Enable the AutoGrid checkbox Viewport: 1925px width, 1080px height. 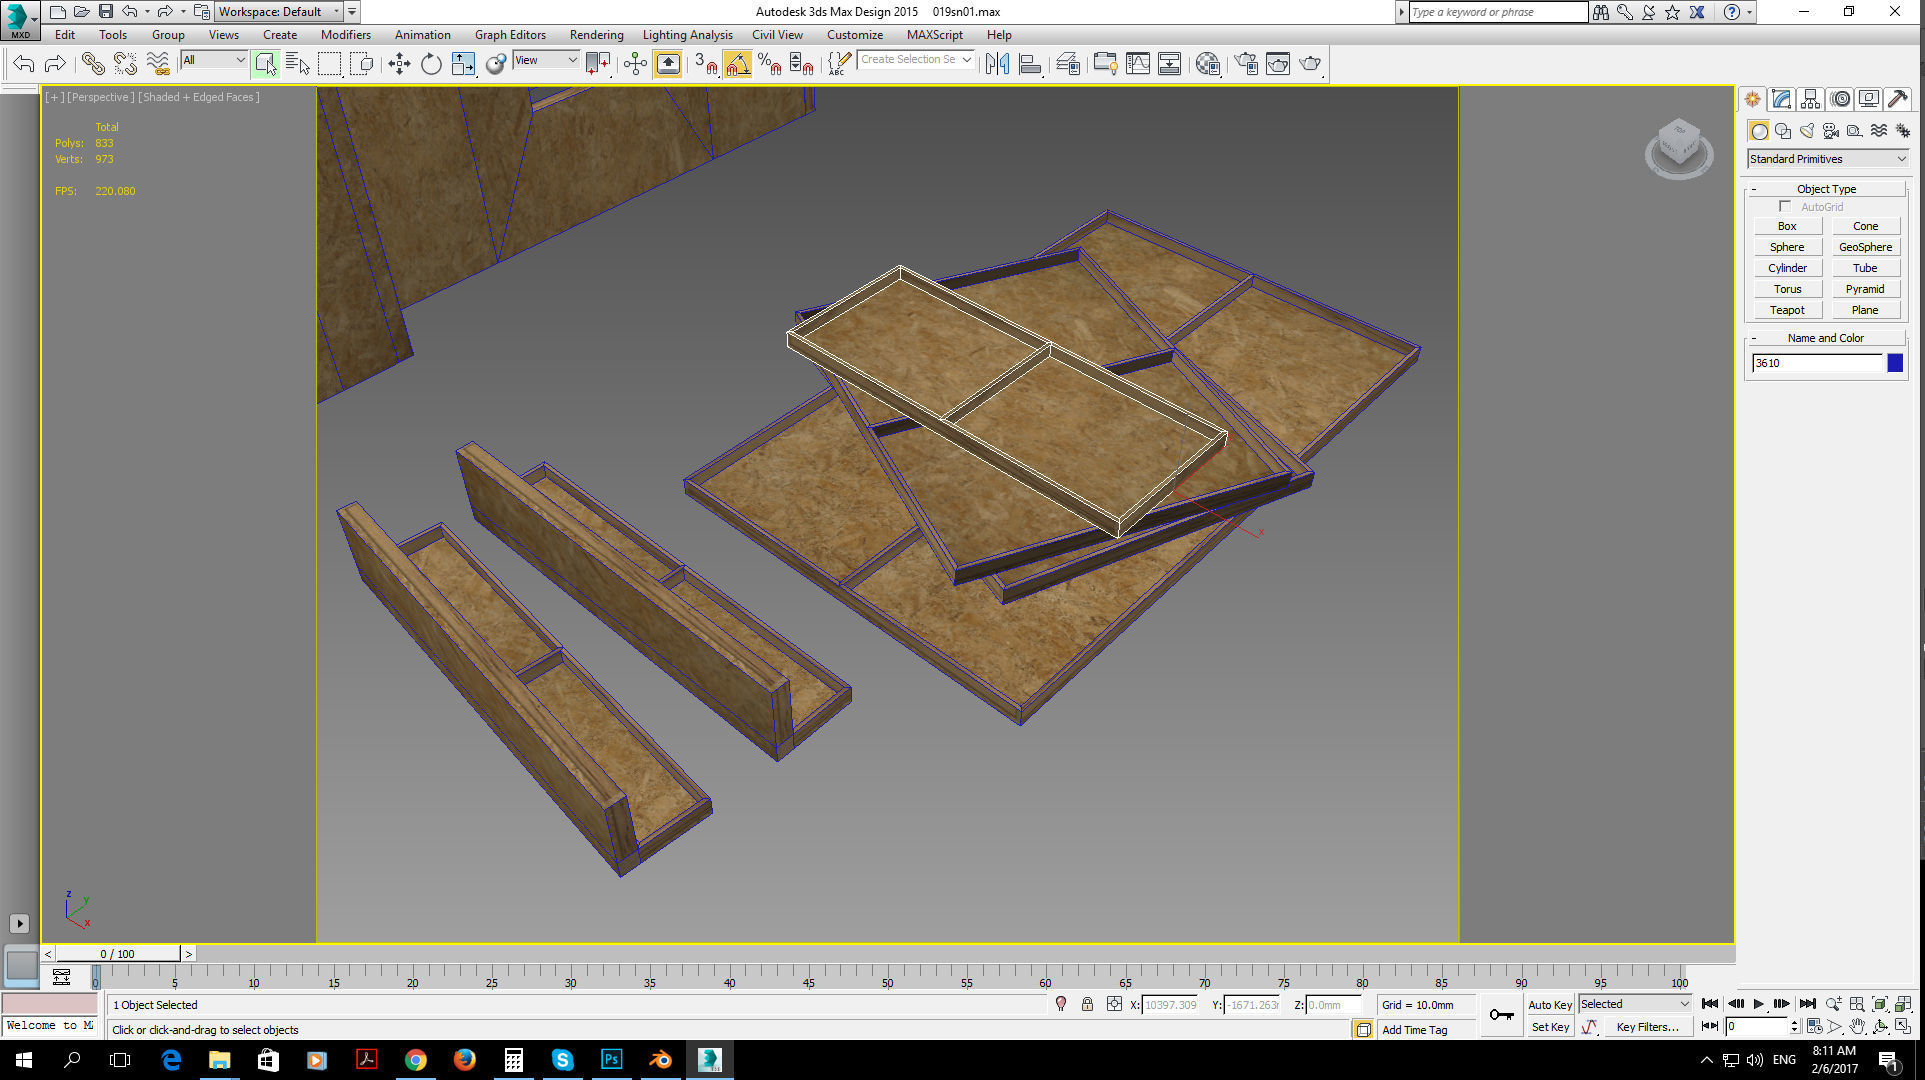[x=1785, y=207]
